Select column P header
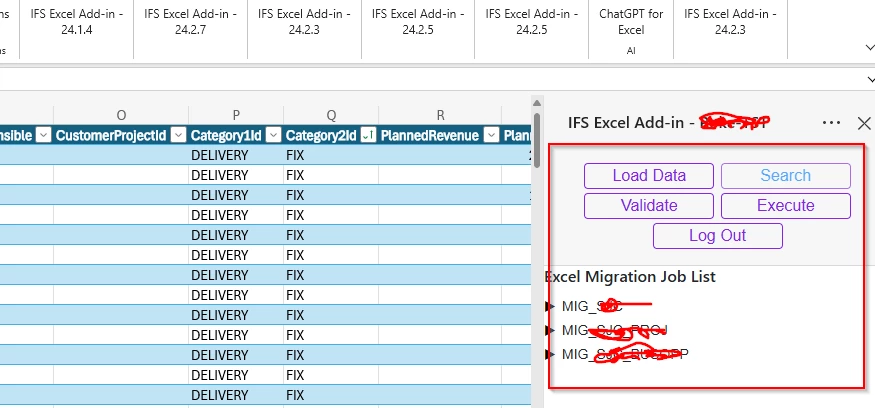Screen dimensions: 875x408 click(236, 115)
